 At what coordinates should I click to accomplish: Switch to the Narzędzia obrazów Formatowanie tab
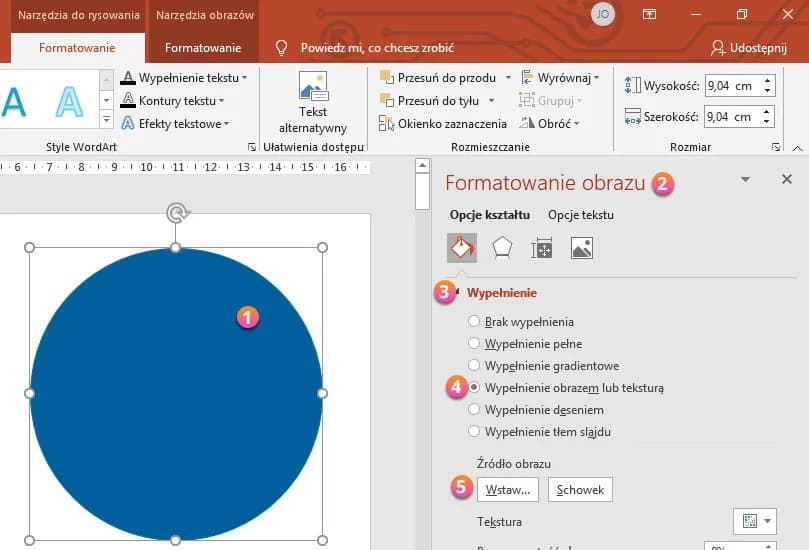tap(203, 48)
